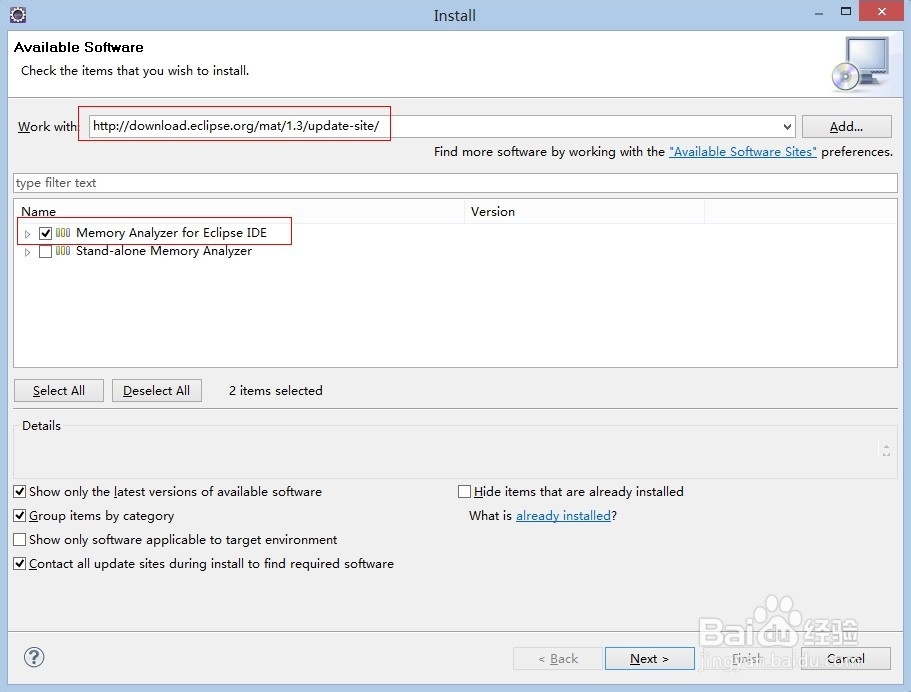Enable Hide items that are already installed

[464, 492]
